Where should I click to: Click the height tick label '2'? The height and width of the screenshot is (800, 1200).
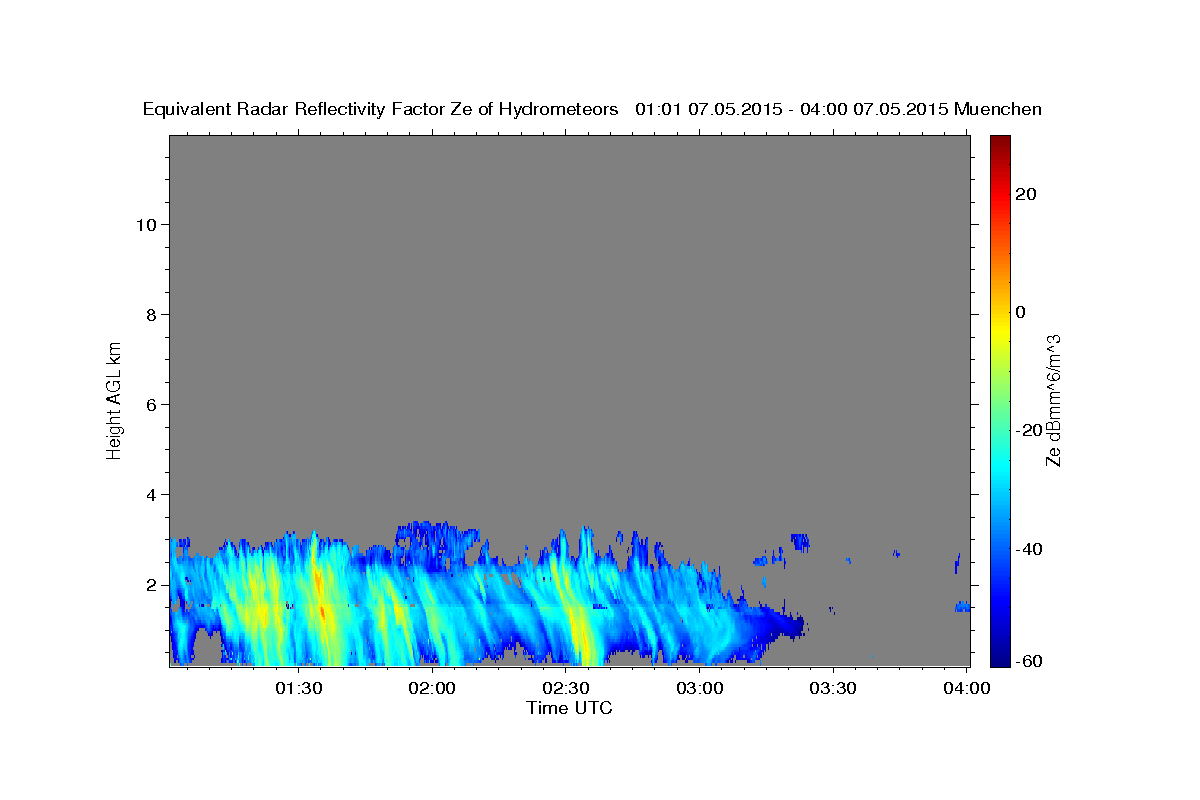point(151,584)
